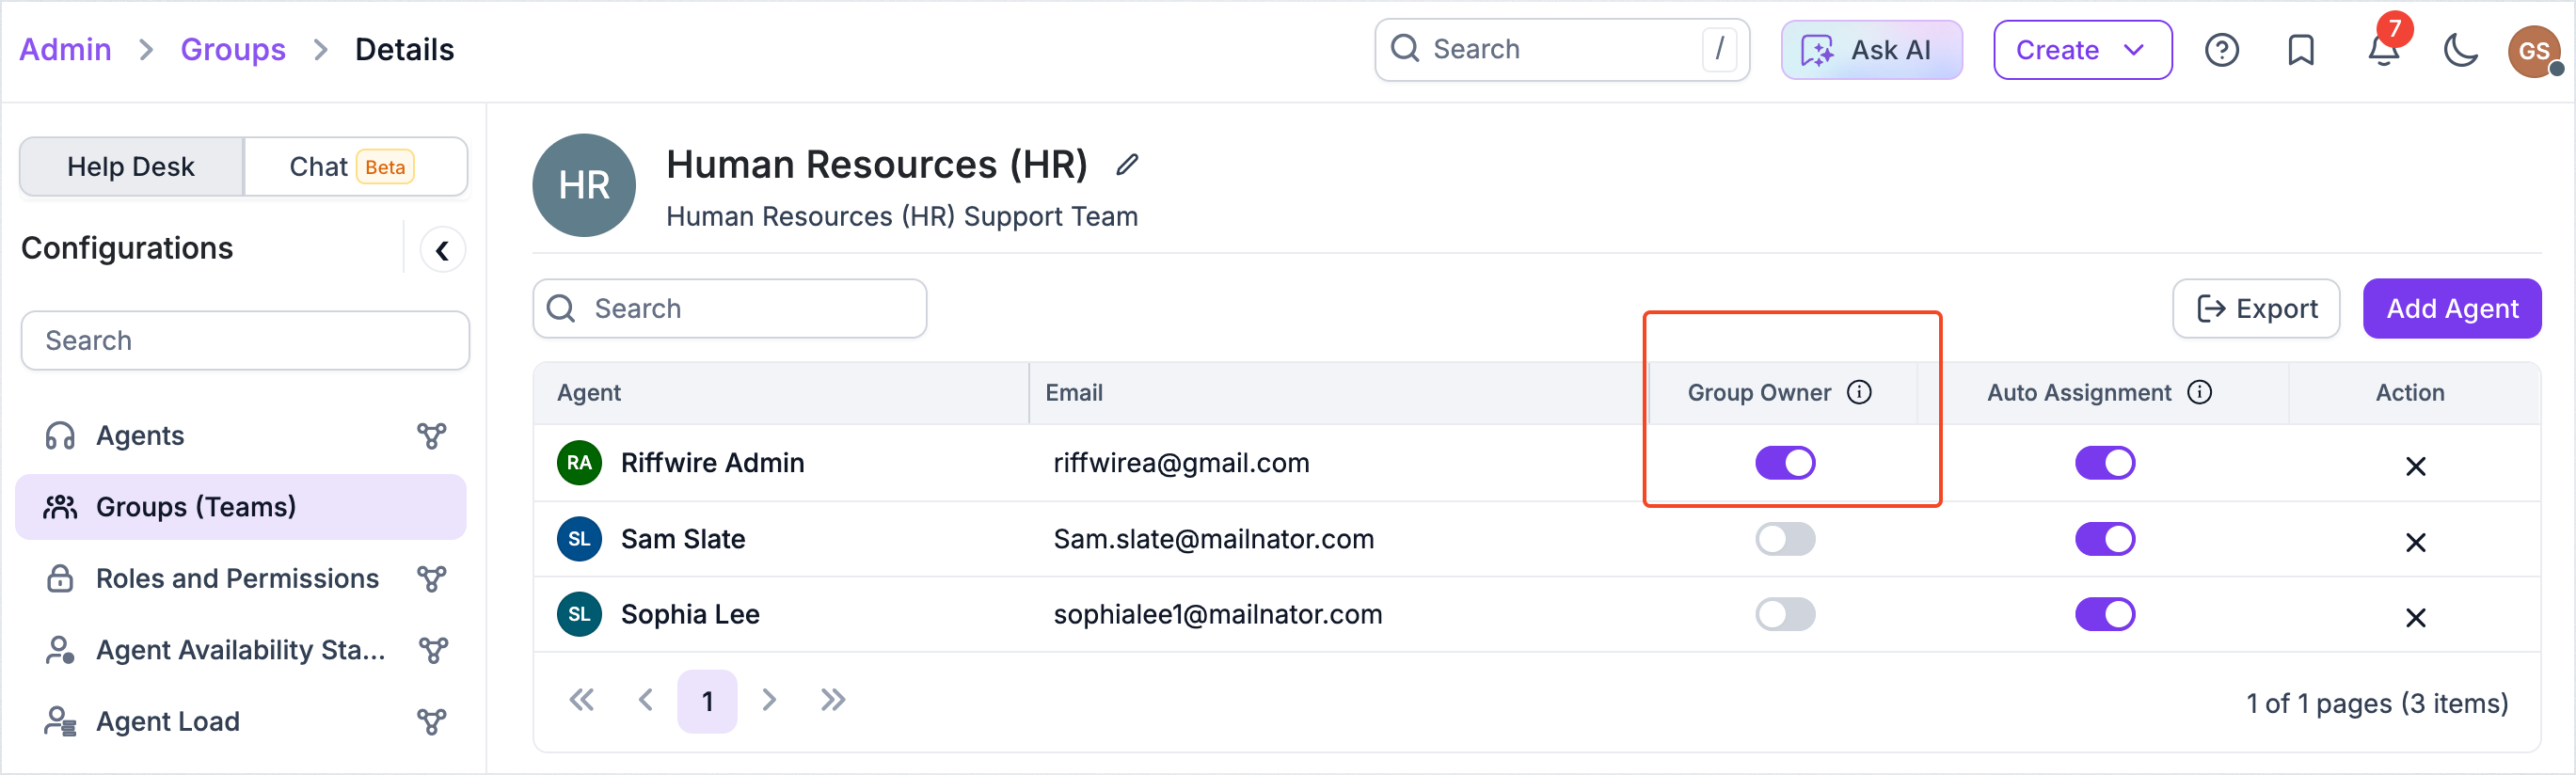Focus the global Search field in header
Screen dimensions: 2576x775
pos(1562,50)
